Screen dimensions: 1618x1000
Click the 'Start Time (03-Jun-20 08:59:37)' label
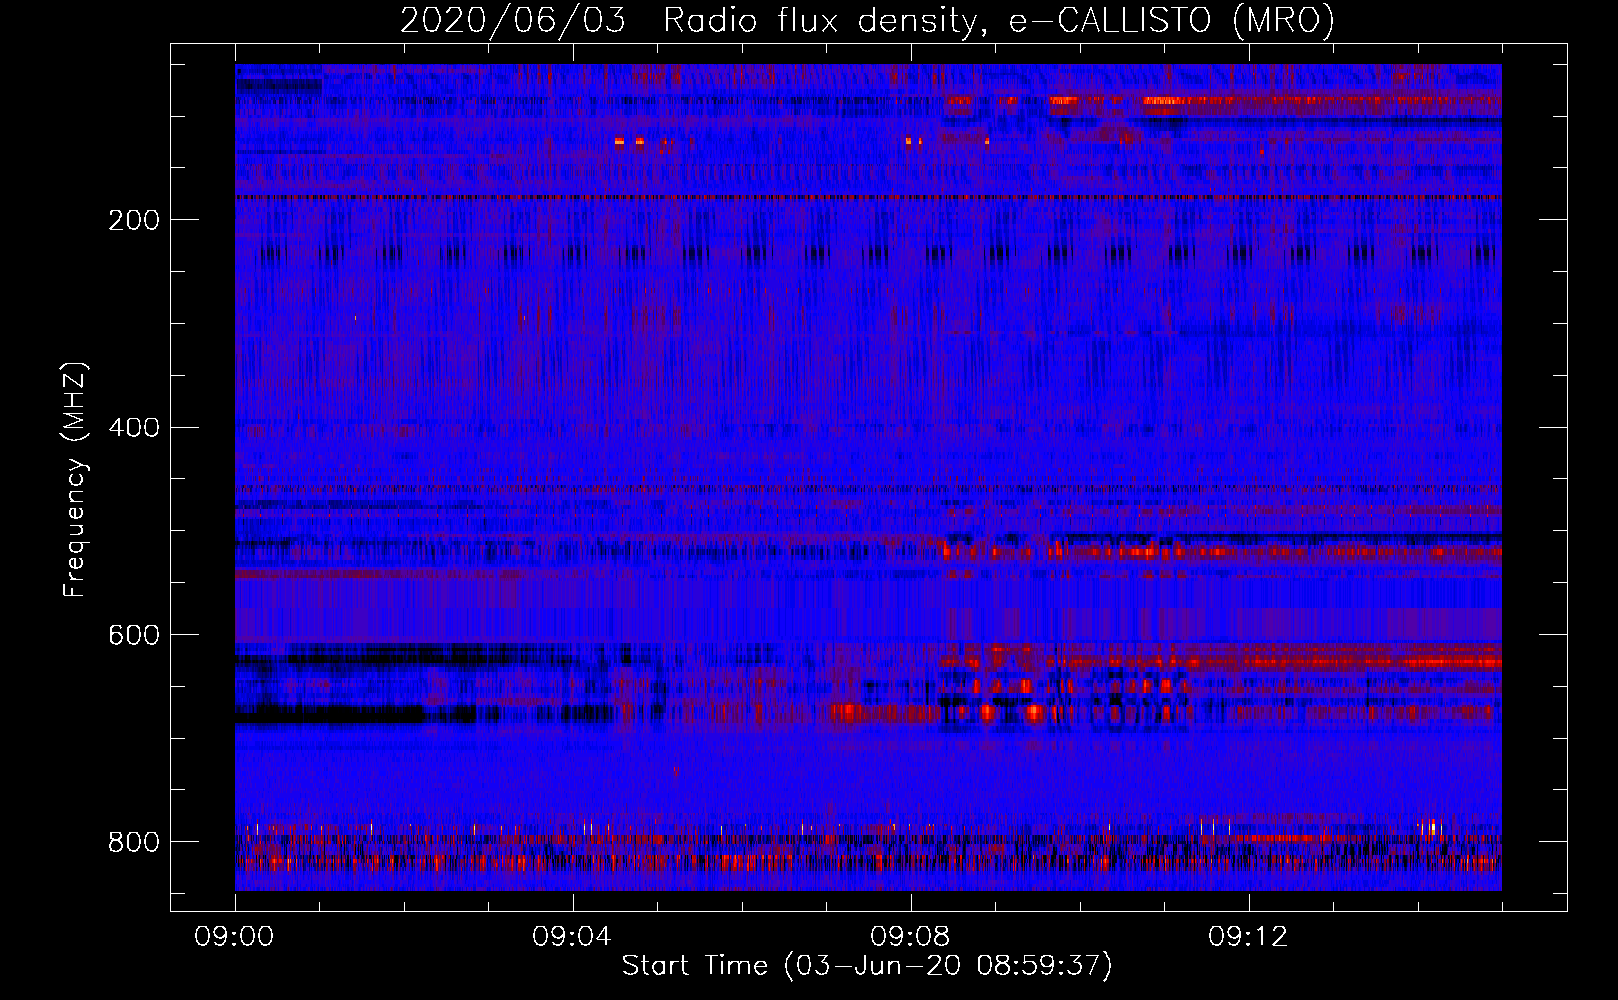pyautogui.click(x=867, y=966)
